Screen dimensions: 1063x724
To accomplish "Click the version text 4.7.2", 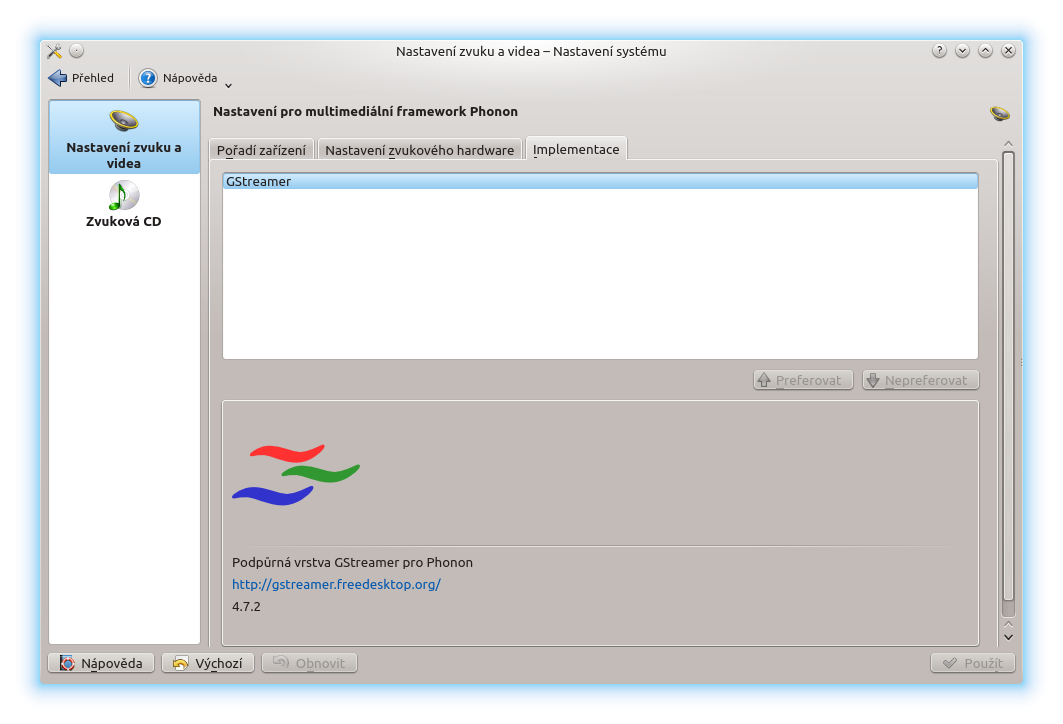I will pos(246,607).
